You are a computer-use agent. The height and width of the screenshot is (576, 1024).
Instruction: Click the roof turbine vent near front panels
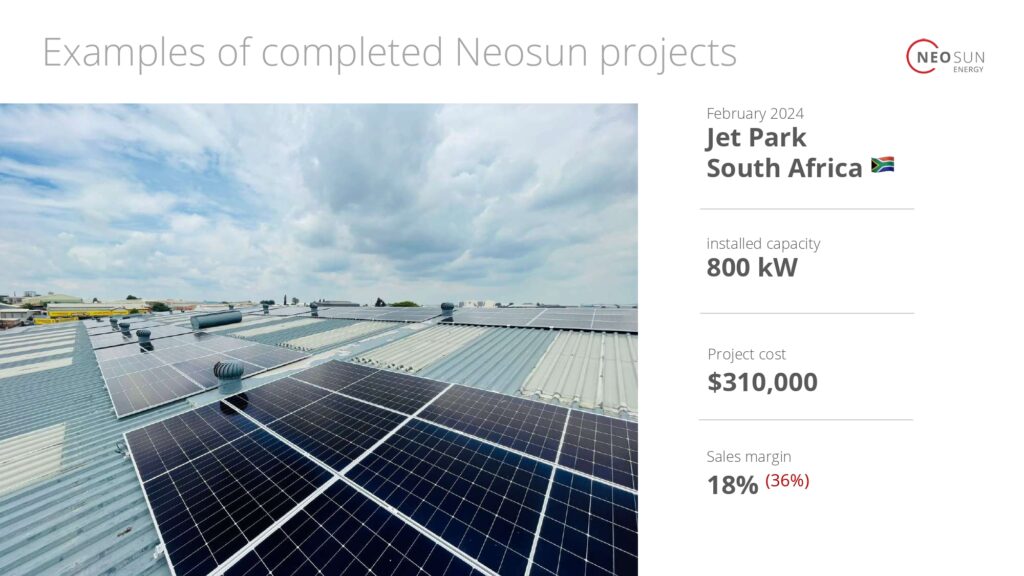click(229, 377)
